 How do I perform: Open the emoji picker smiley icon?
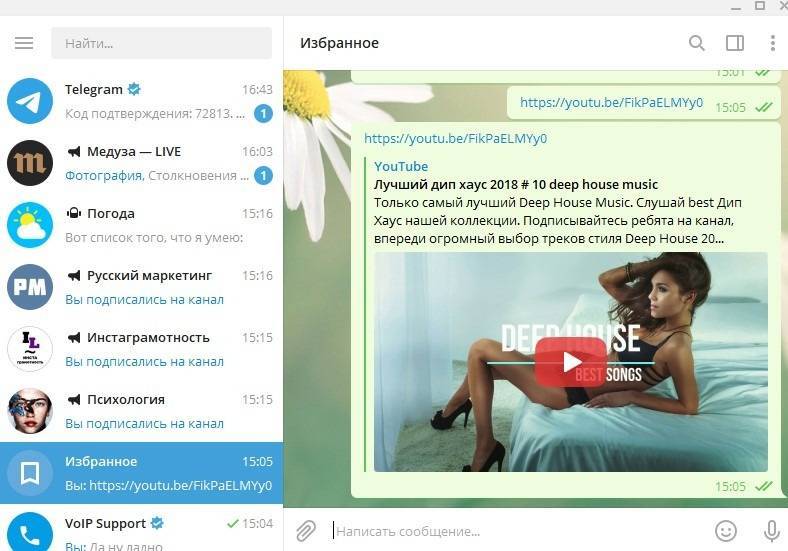click(726, 531)
